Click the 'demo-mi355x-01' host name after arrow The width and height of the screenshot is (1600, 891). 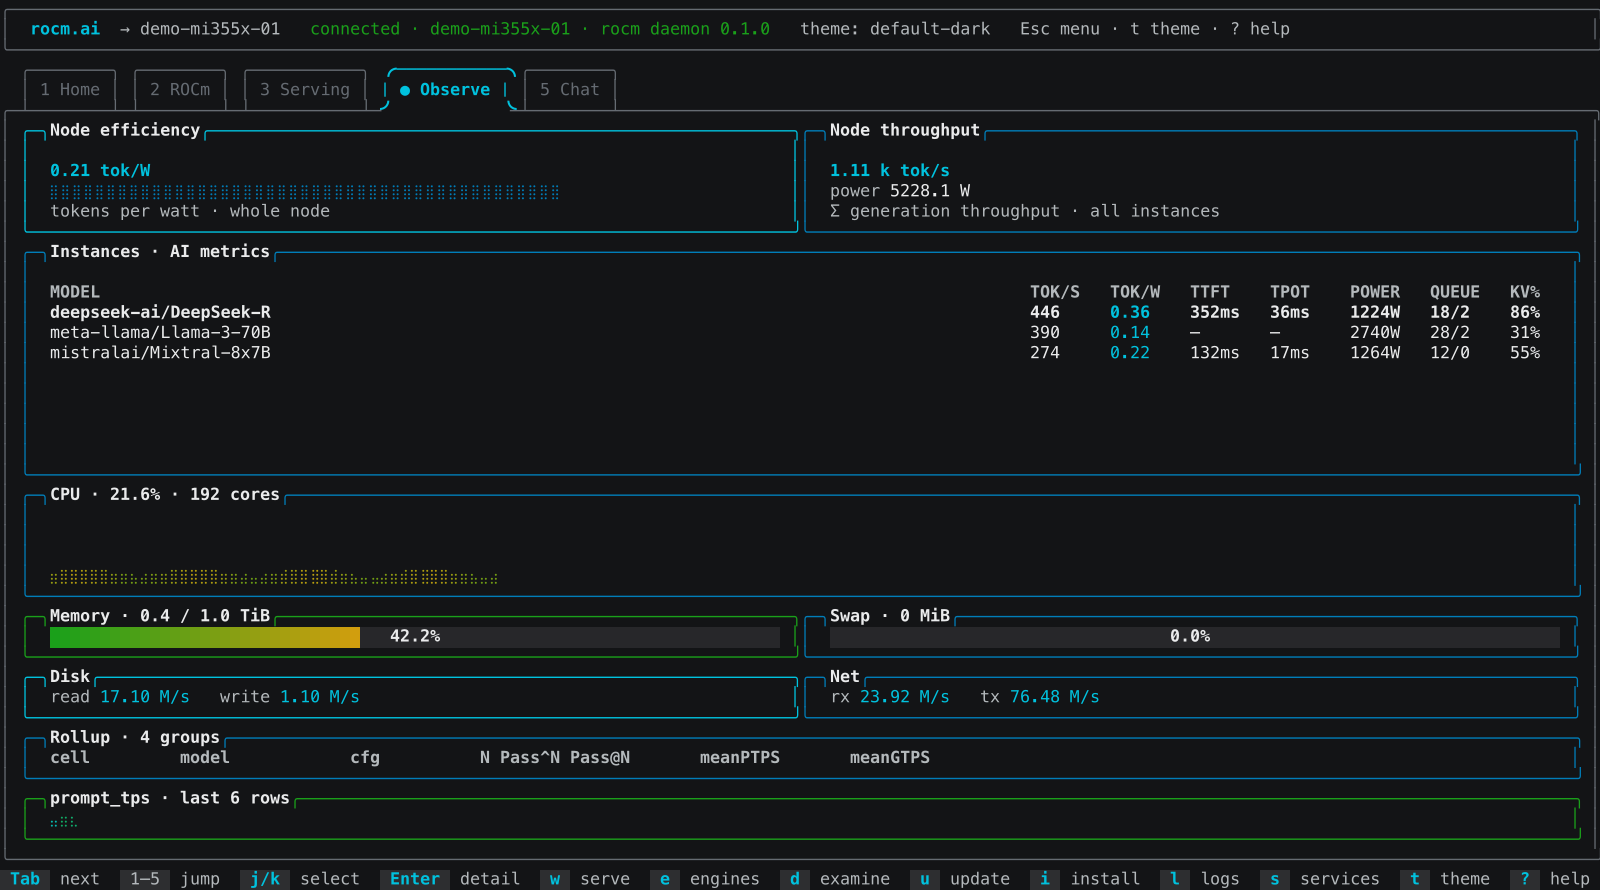(x=210, y=29)
